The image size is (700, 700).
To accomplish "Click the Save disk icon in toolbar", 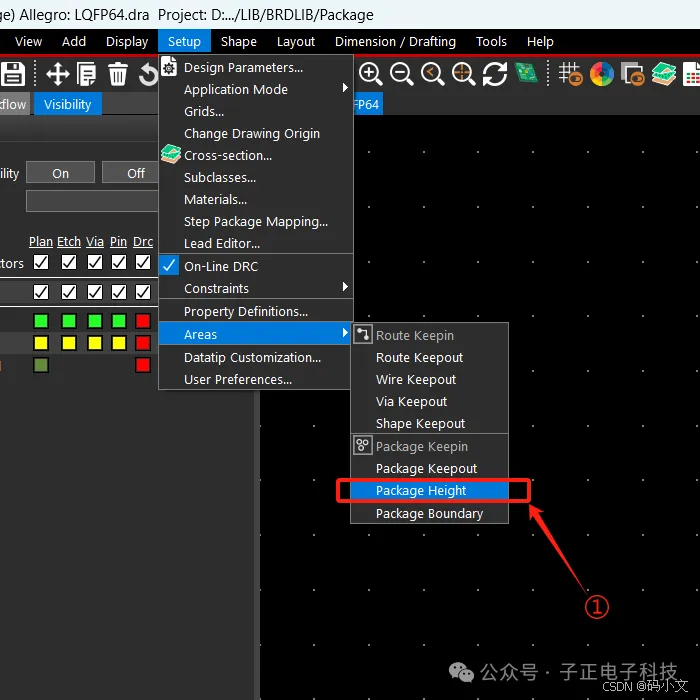I will point(13,74).
